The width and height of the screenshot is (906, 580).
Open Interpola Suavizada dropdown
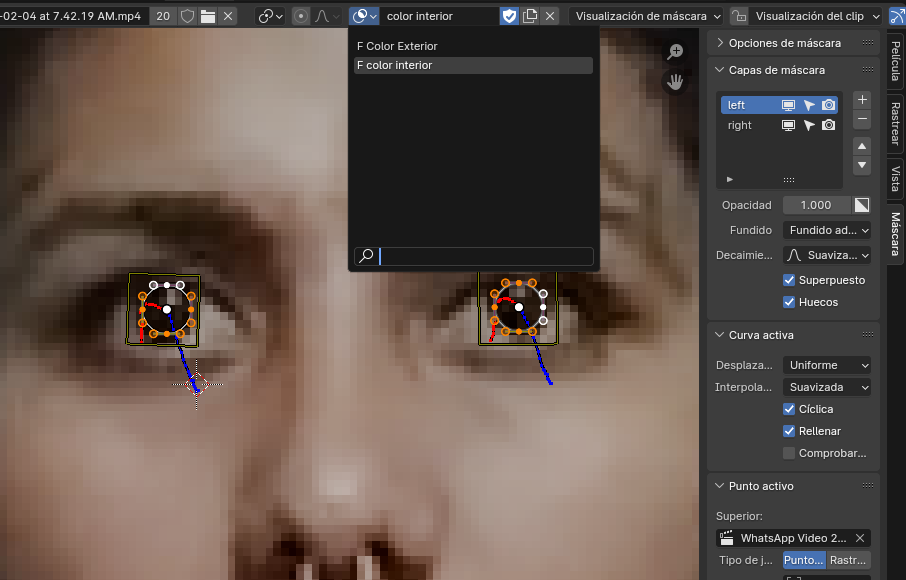827,387
